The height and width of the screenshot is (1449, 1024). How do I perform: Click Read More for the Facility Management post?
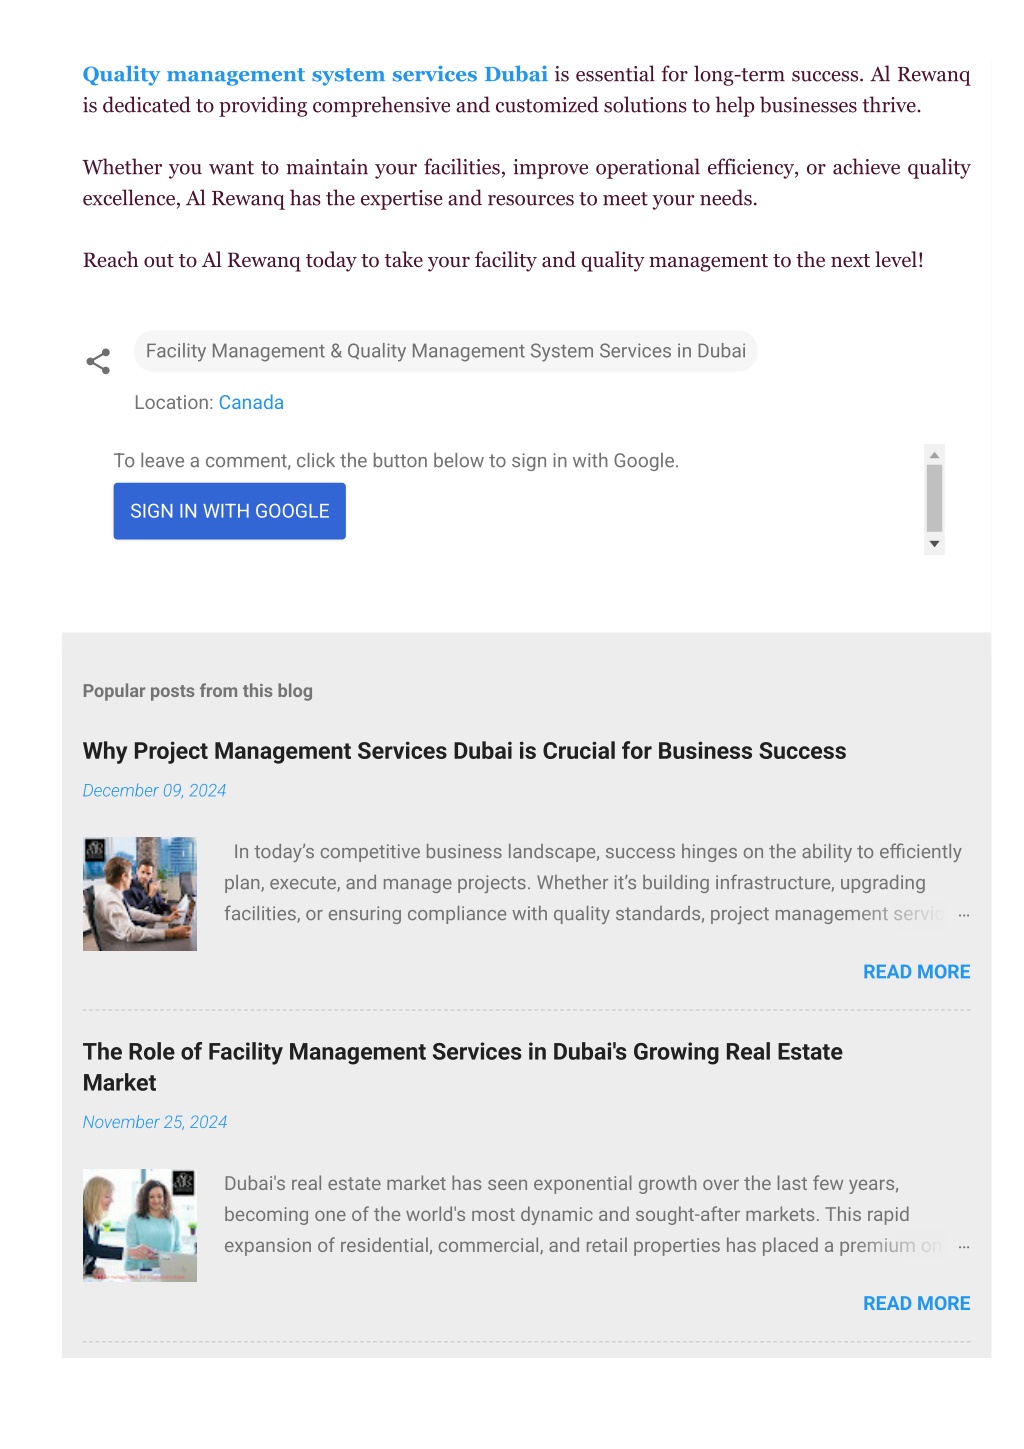(916, 1304)
